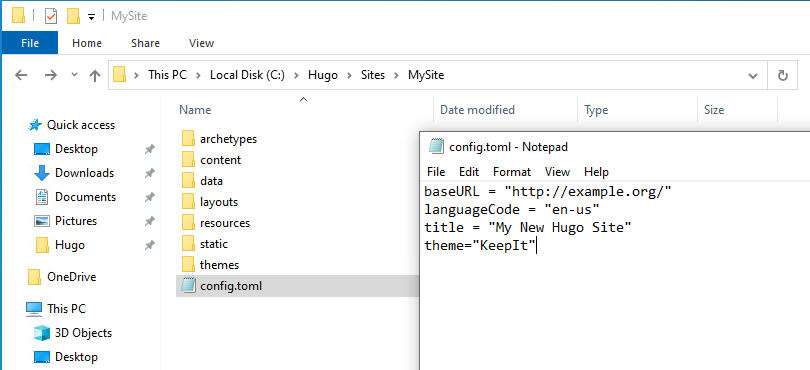
Task: Click the archetypes folder icon
Action: click(x=188, y=138)
